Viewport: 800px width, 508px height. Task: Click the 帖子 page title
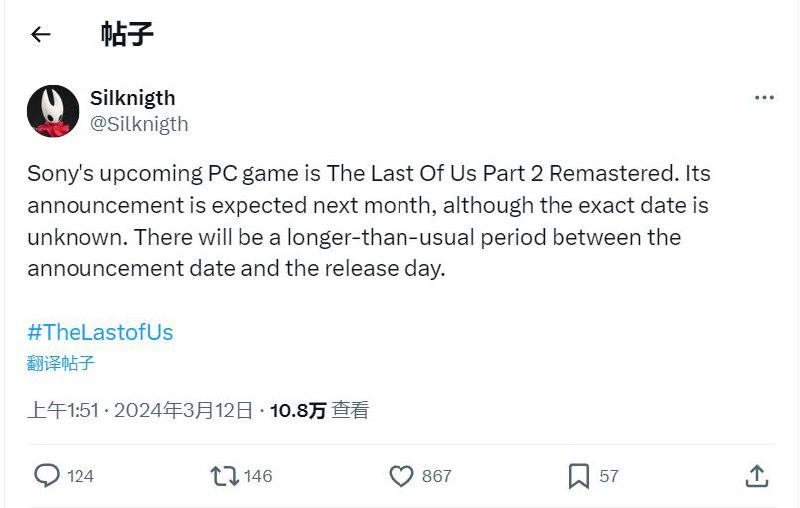click(127, 35)
